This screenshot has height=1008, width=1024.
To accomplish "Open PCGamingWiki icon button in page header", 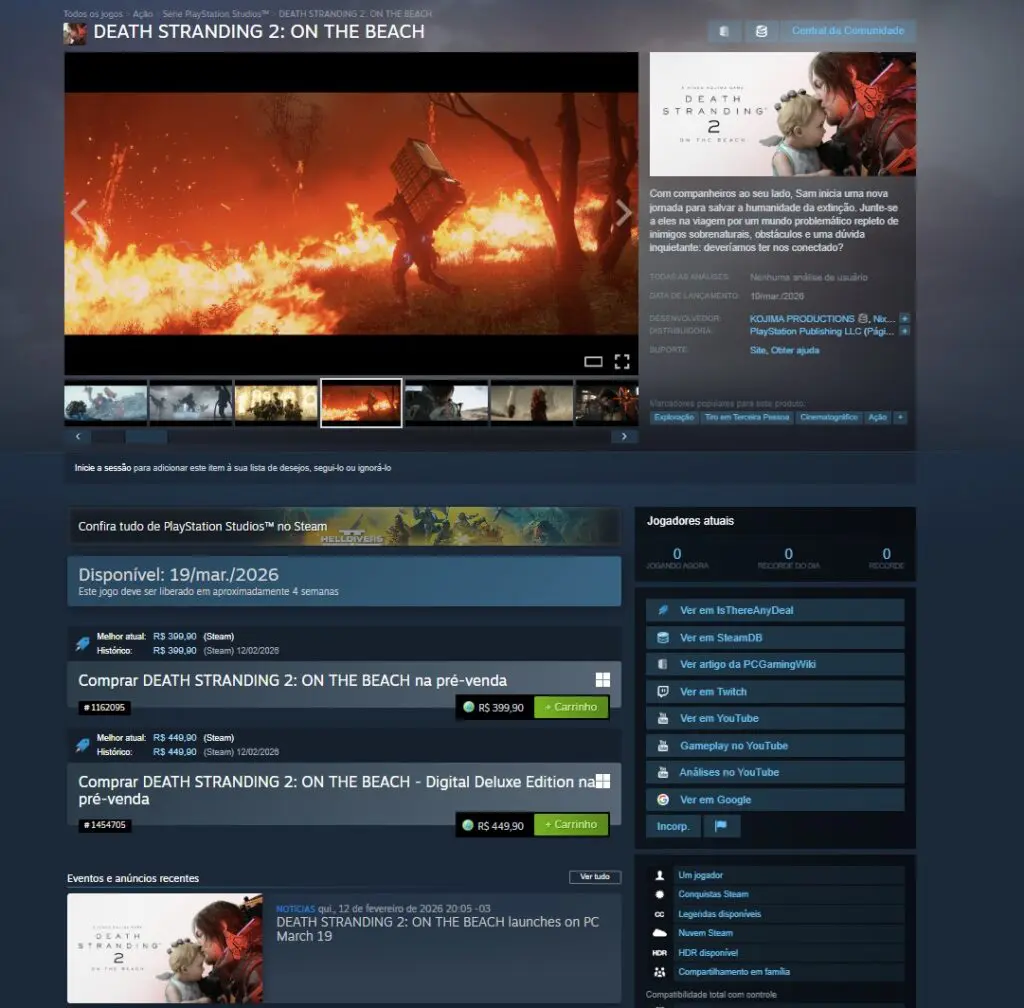I will [x=724, y=31].
